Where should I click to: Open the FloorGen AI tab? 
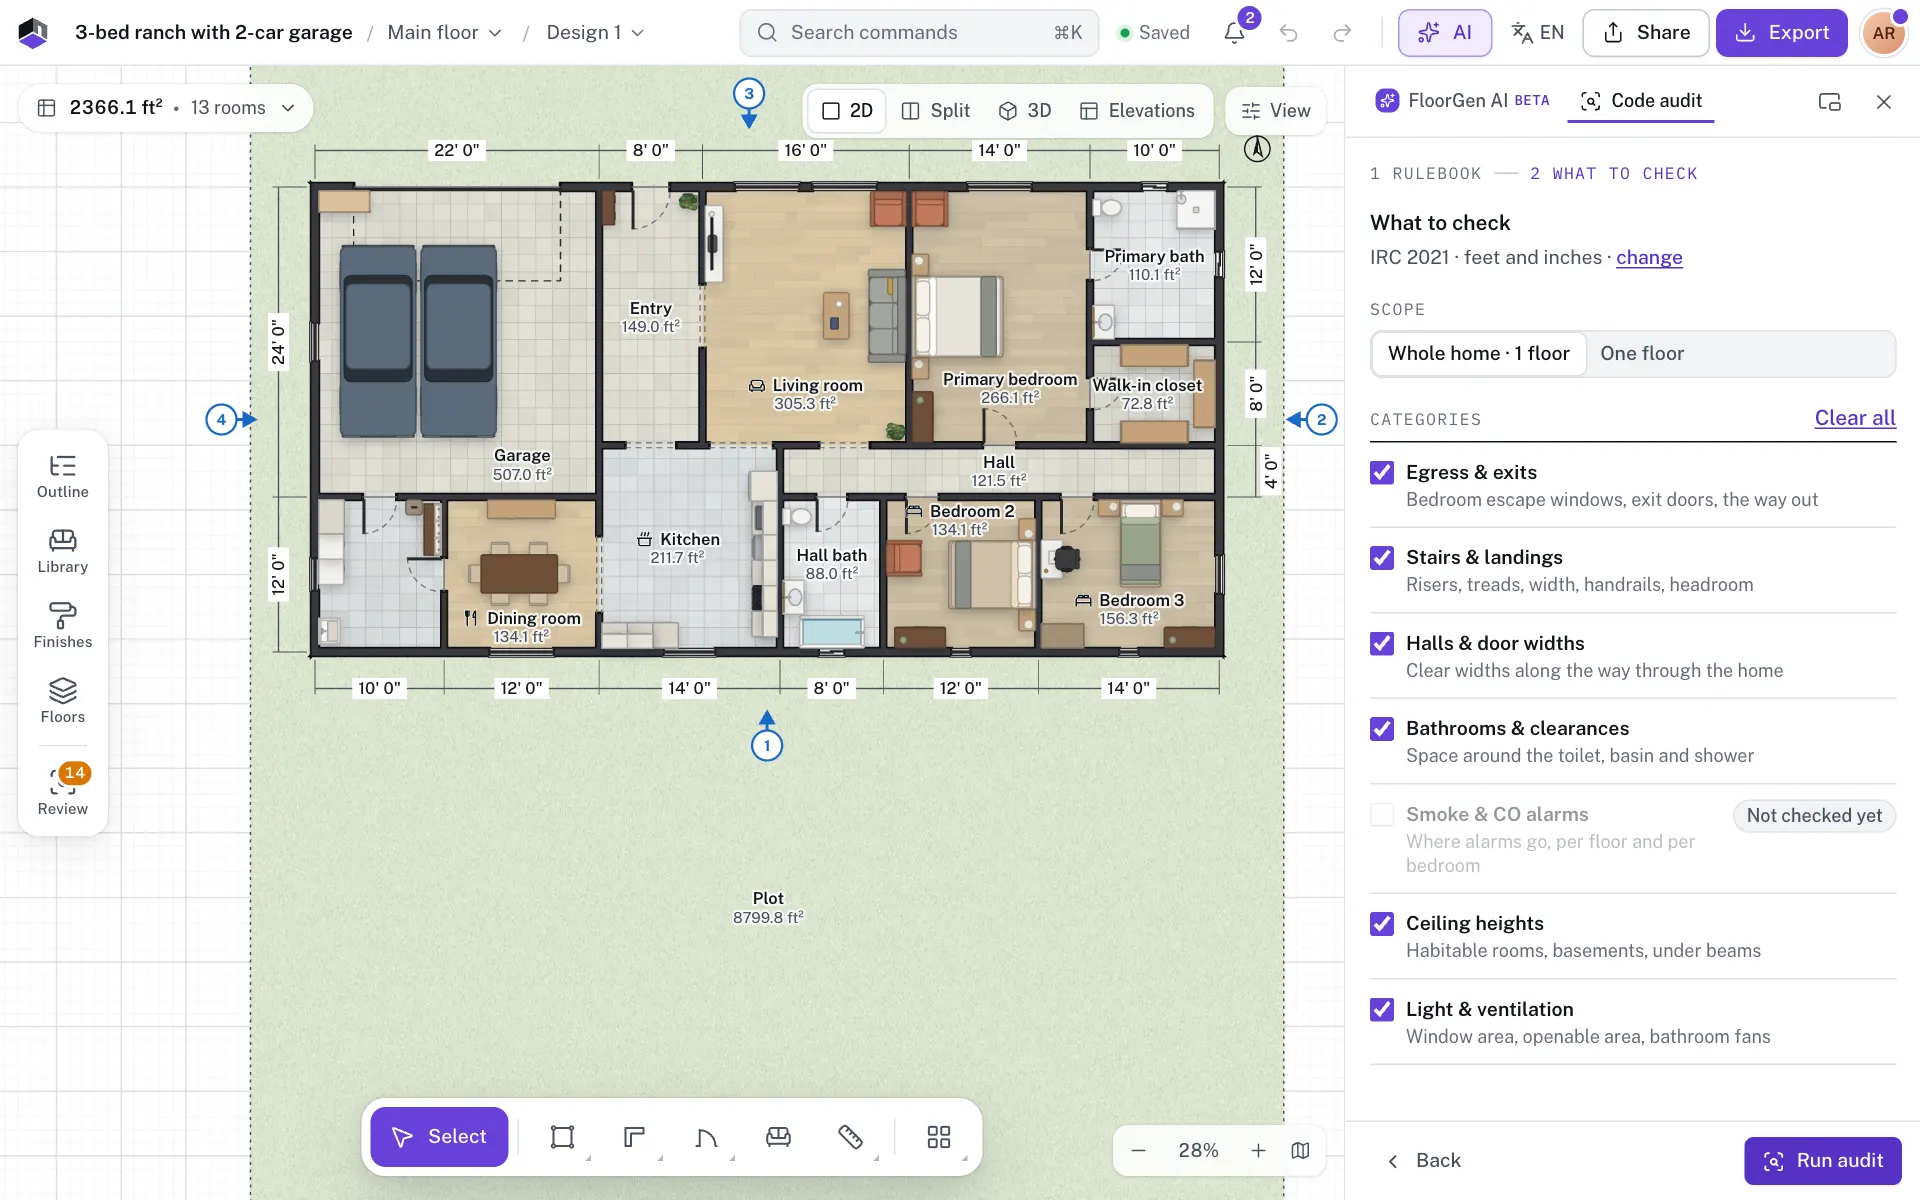[1462, 101]
